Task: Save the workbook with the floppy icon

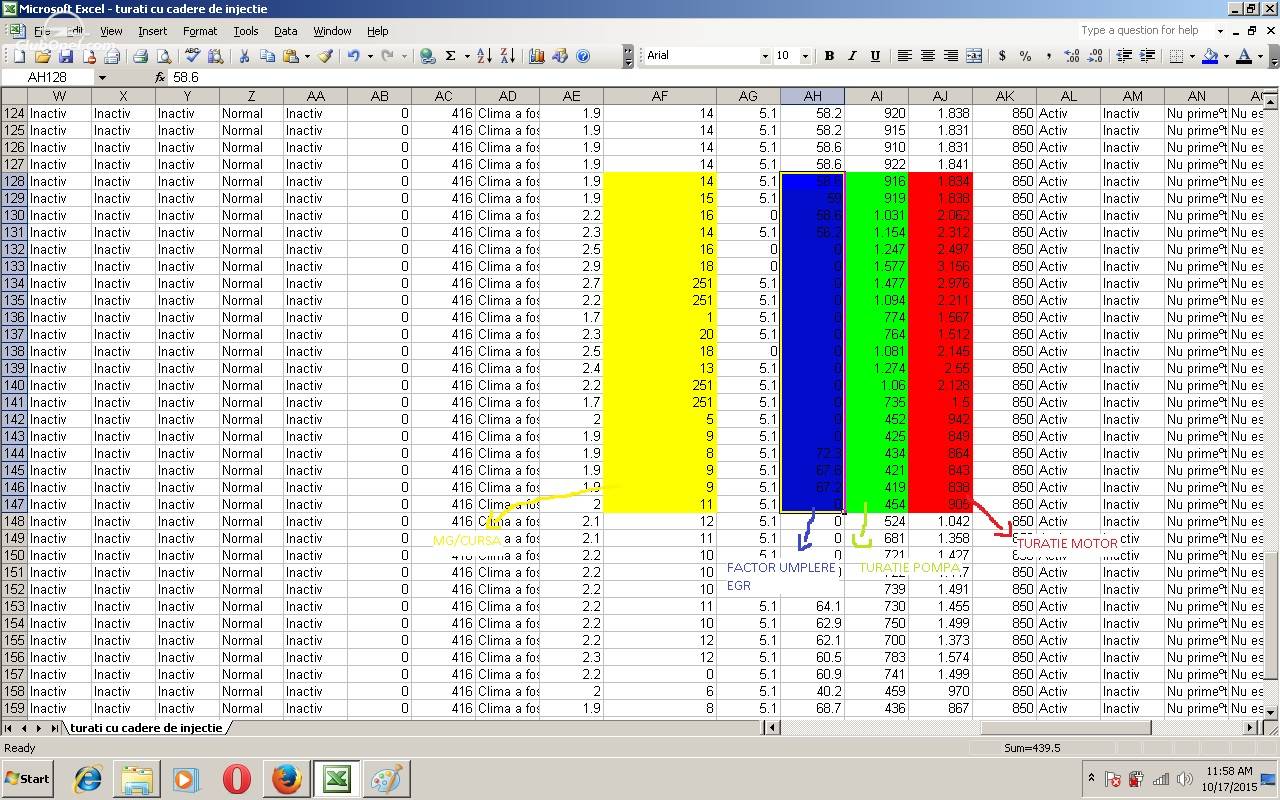Action: coord(66,56)
